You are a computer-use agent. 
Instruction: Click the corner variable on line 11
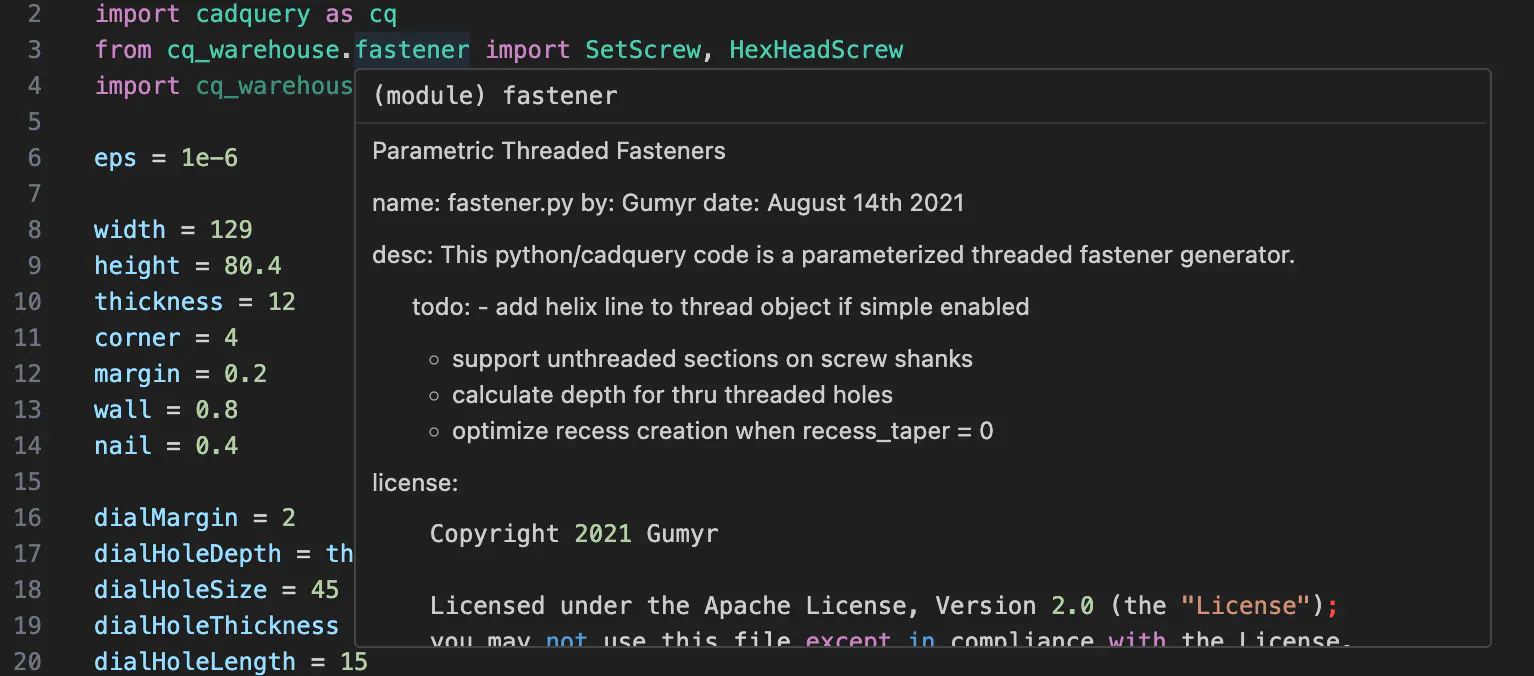(x=137, y=338)
